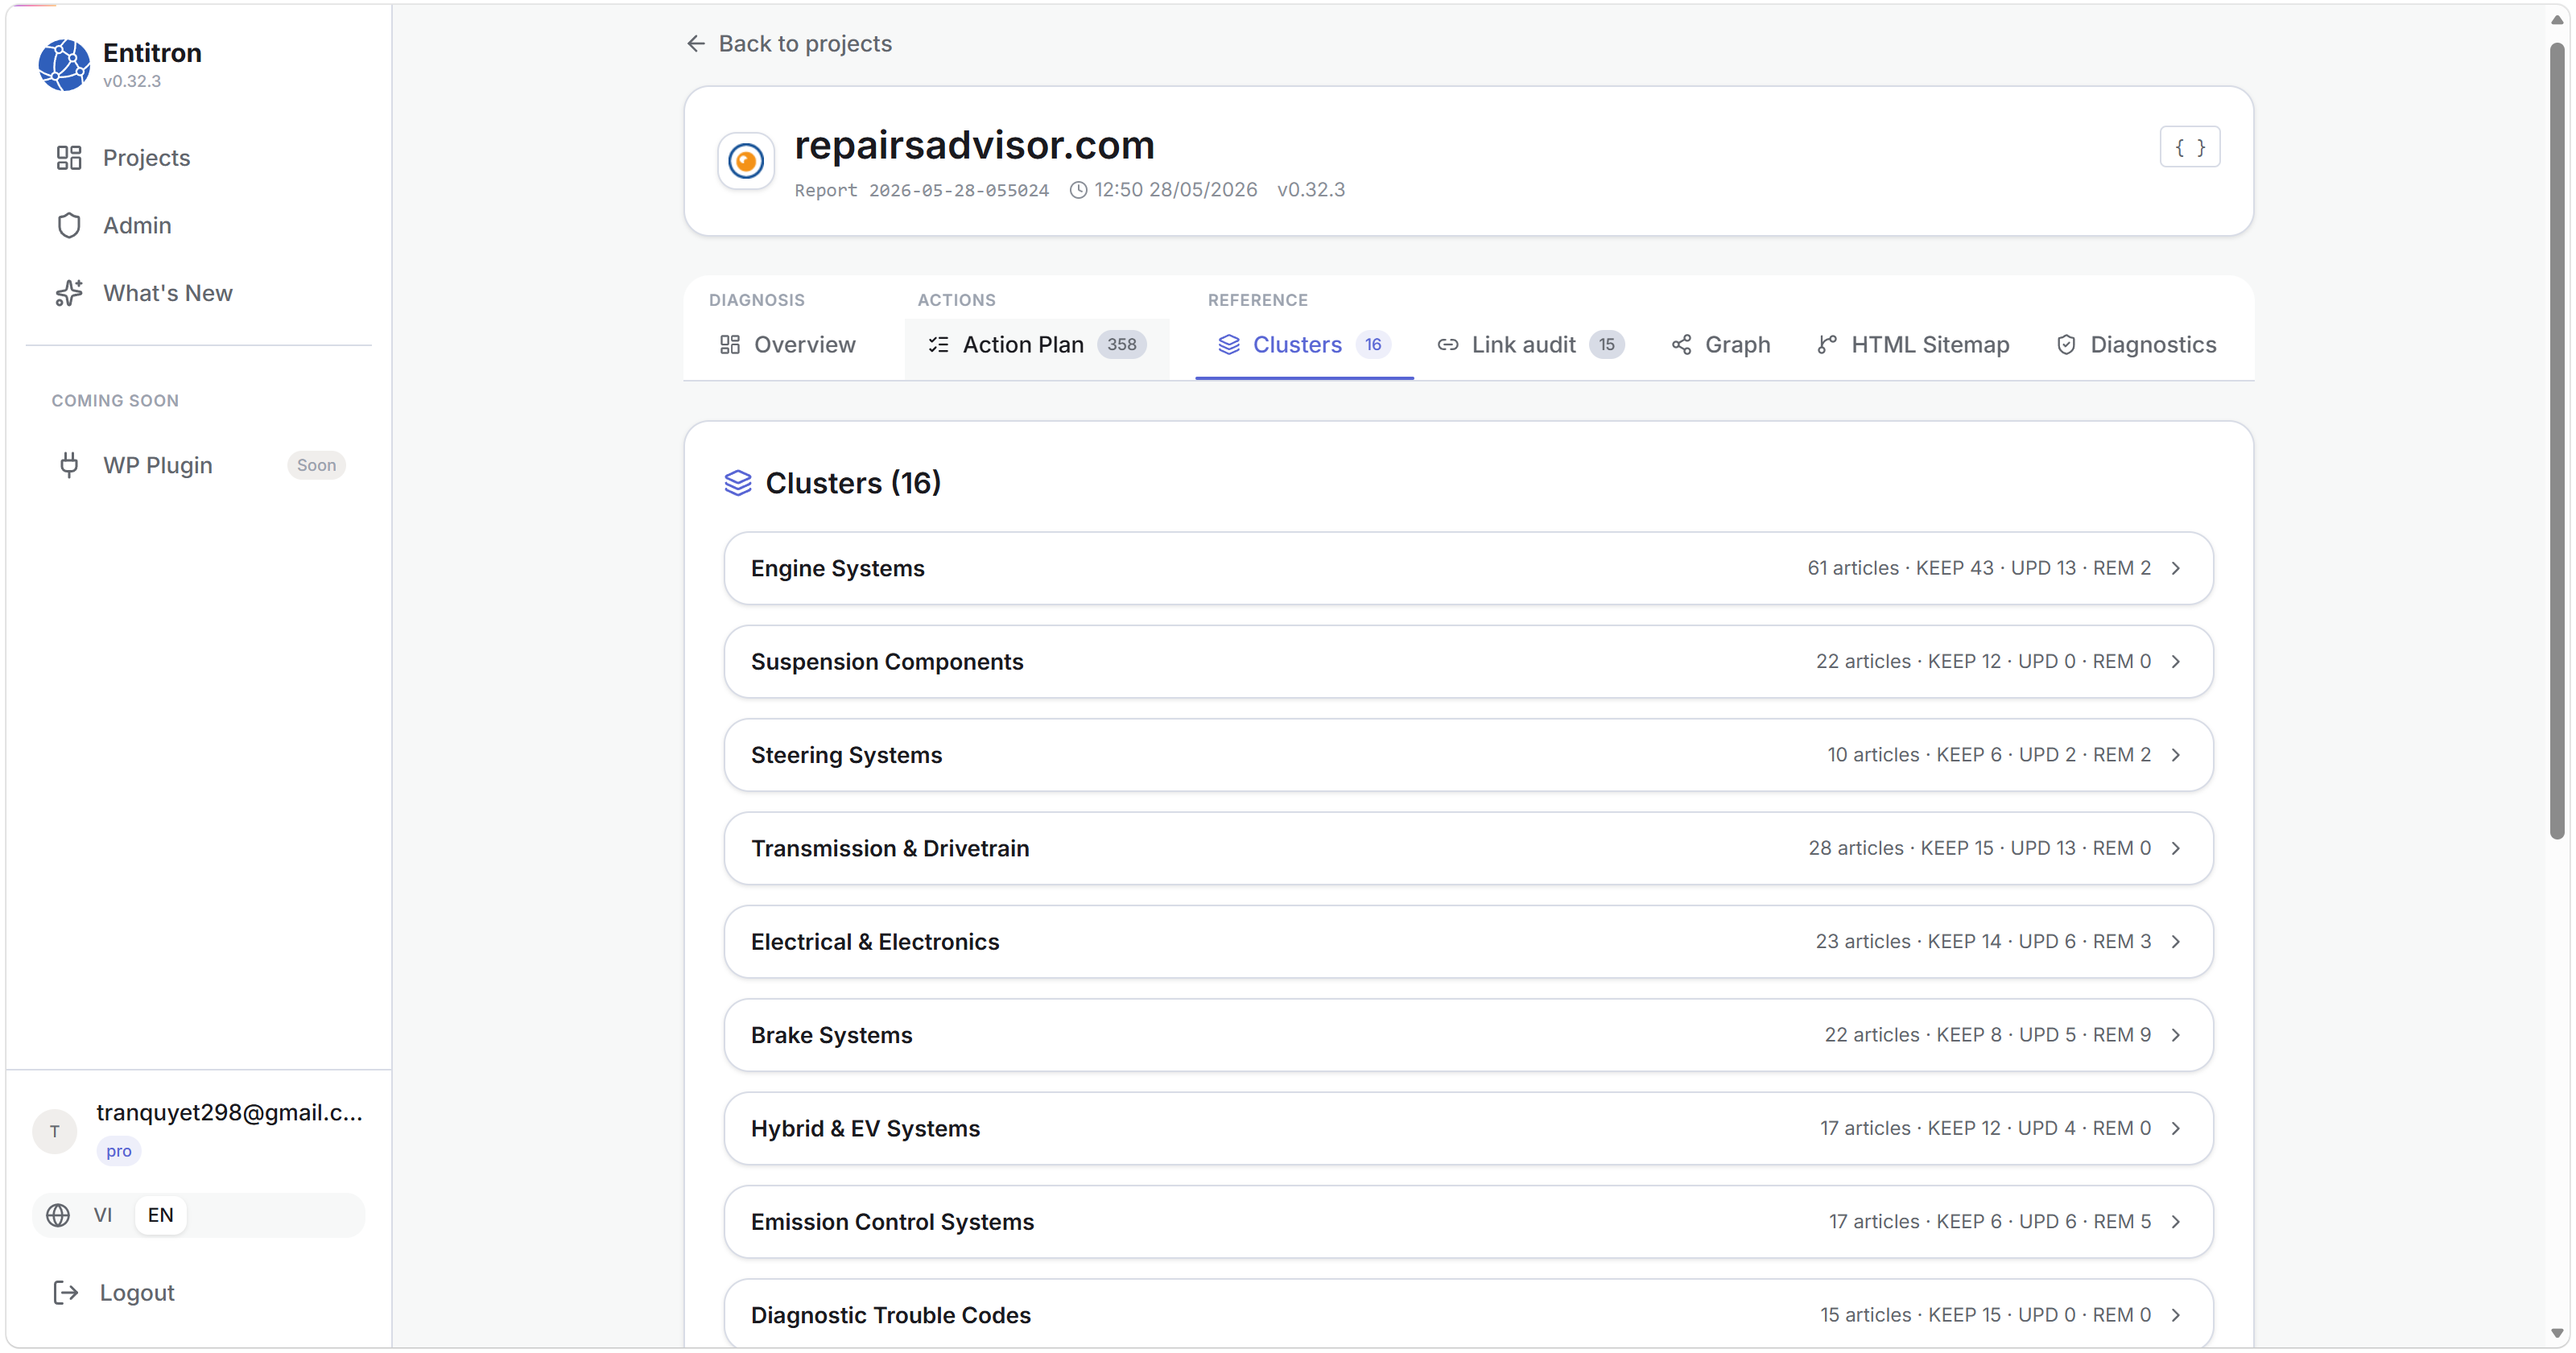The image size is (2576, 1353).
Task: Switch language to EN
Action: (160, 1215)
